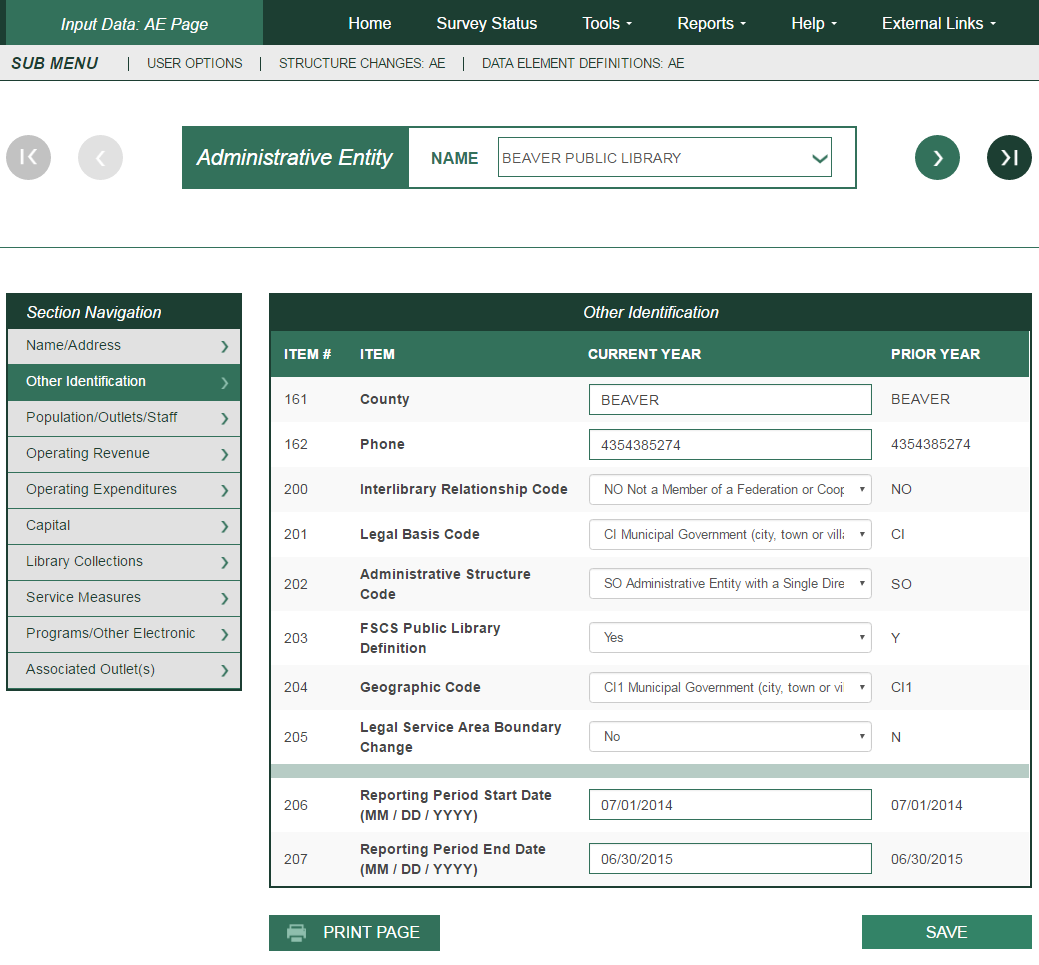The height and width of the screenshot is (965, 1039).
Task: Go to Survey Status page
Action: pyautogui.click(x=487, y=23)
